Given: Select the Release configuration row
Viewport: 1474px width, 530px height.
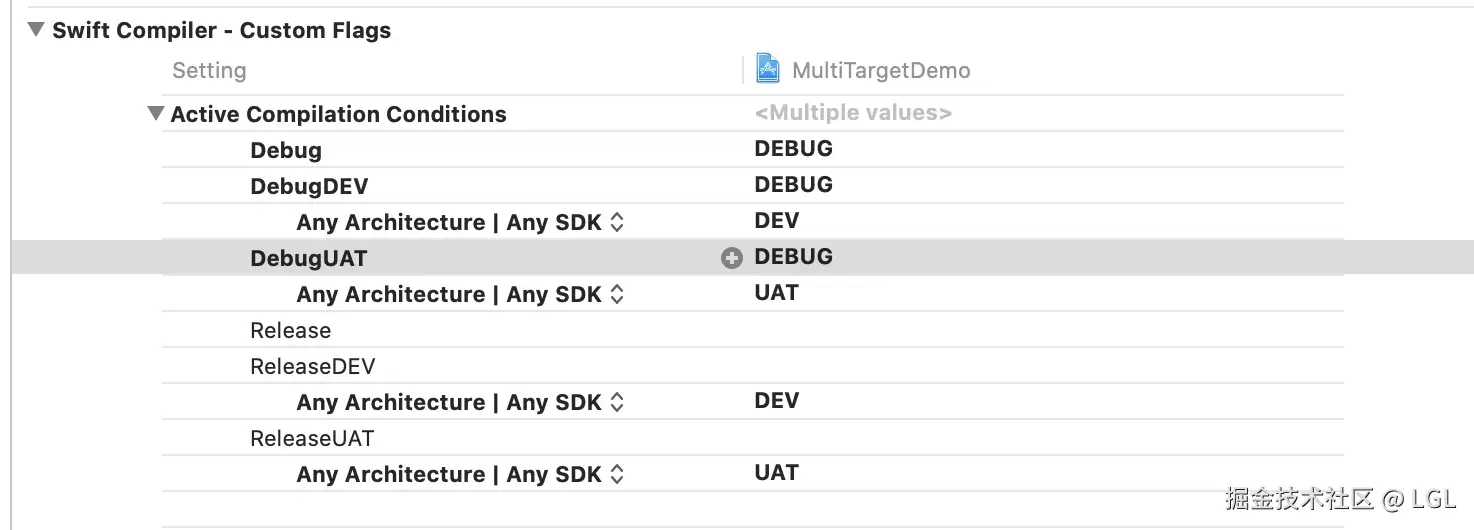Looking at the screenshot, I should point(290,330).
